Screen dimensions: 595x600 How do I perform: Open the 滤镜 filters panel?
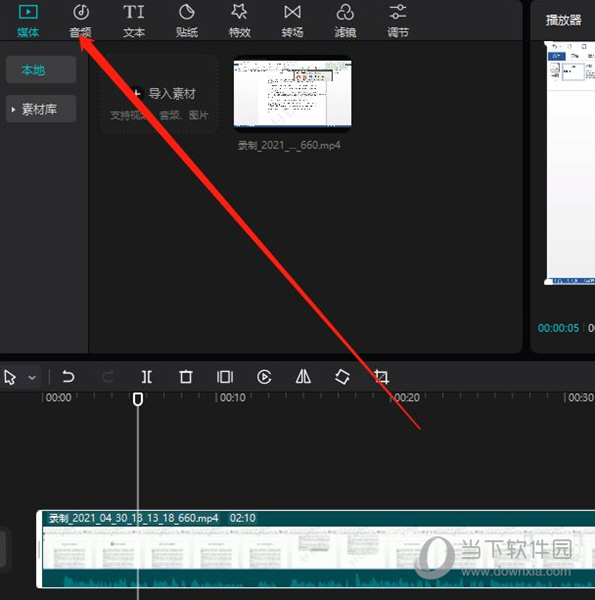345,21
